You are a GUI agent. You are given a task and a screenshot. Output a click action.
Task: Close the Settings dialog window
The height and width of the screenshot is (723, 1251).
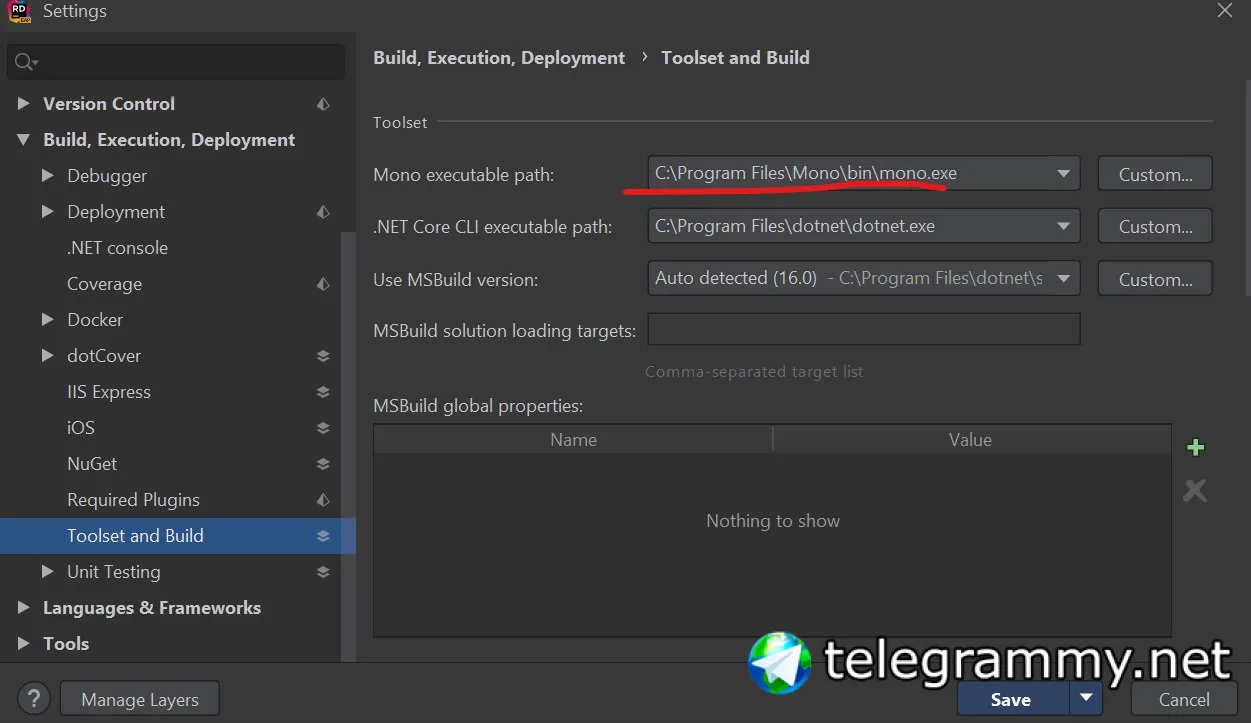click(x=1224, y=10)
